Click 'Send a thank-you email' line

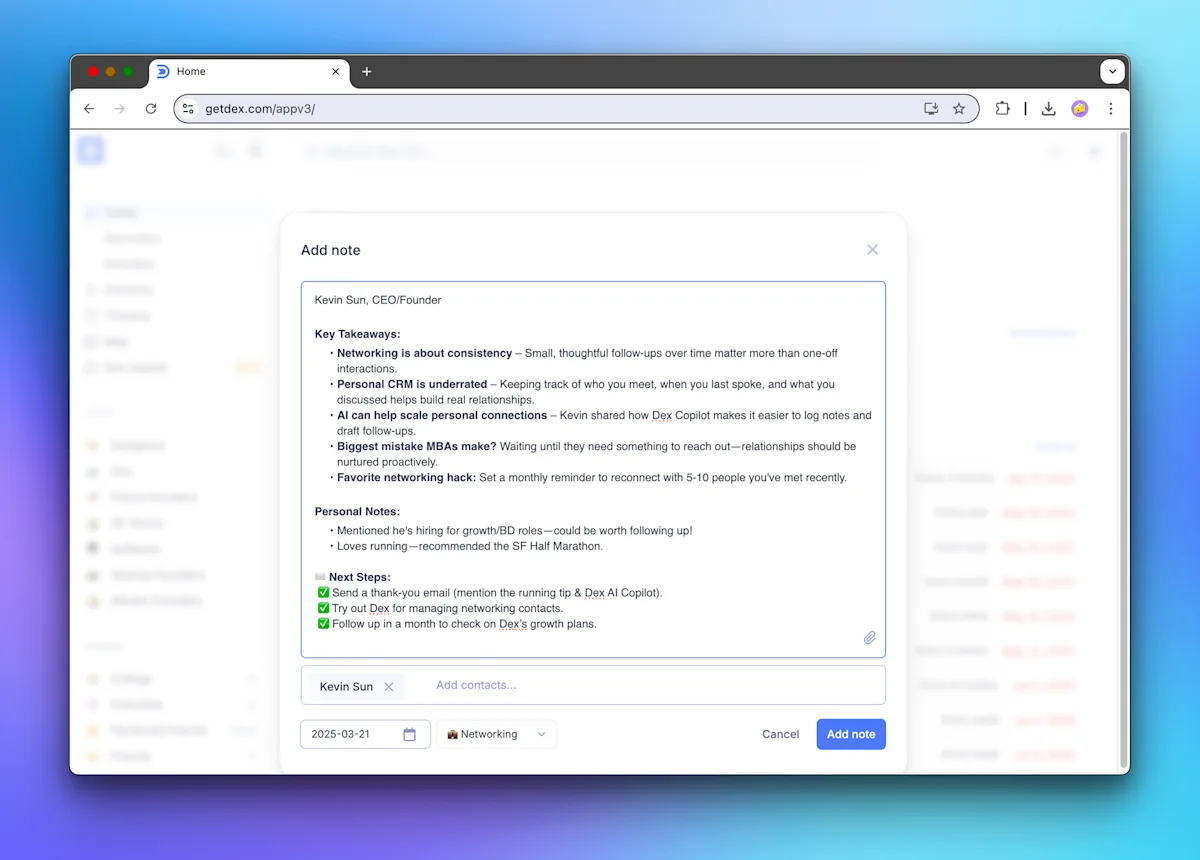[497, 593]
